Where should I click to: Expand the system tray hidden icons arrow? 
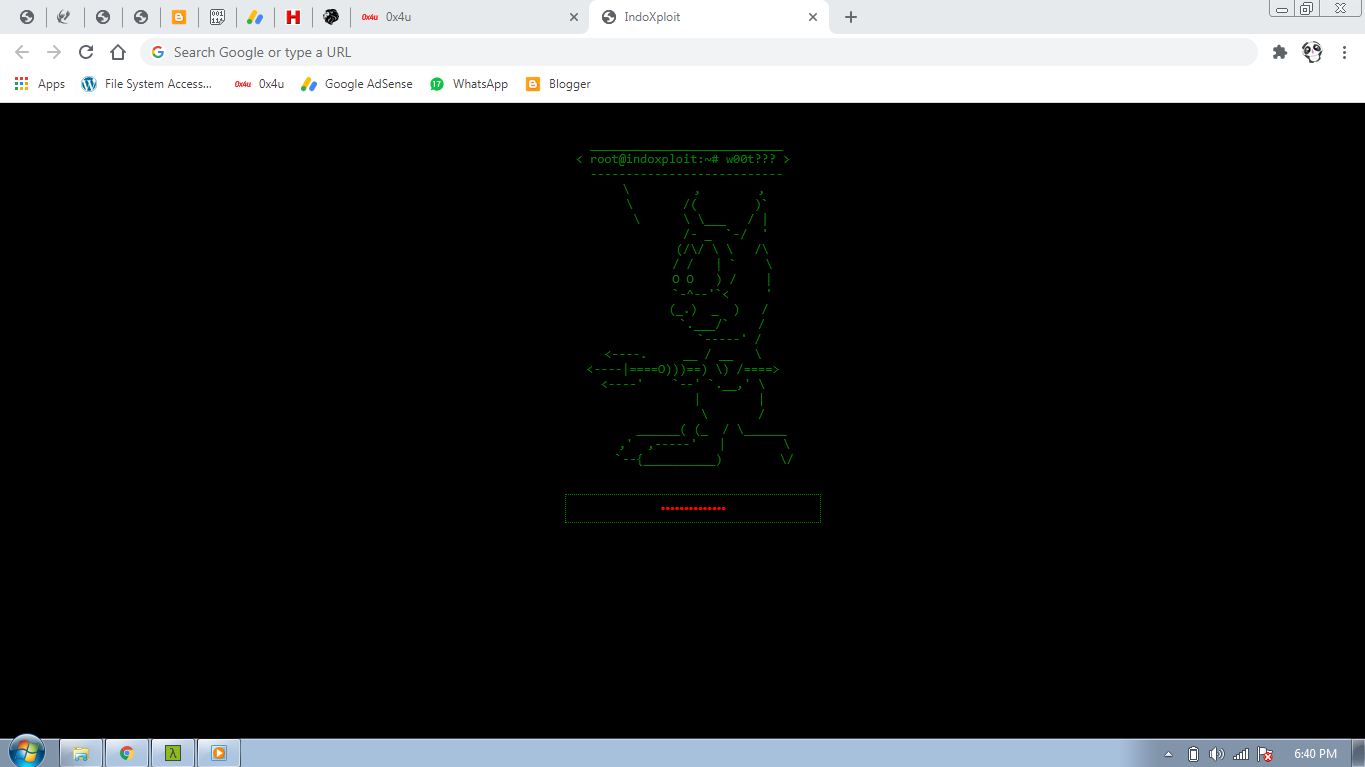(x=1168, y=753)
